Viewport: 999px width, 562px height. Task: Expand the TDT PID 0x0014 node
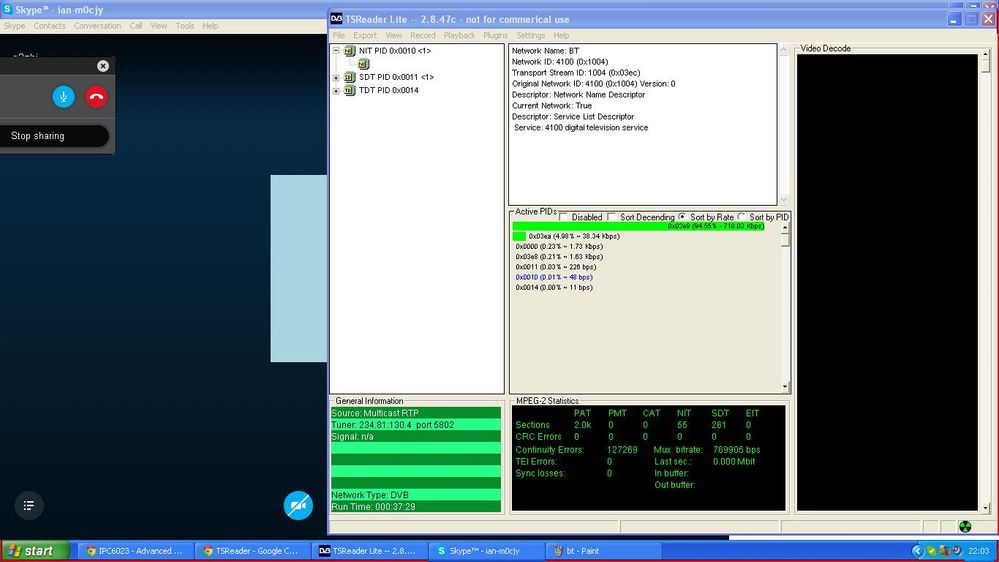tap(336, 90)
